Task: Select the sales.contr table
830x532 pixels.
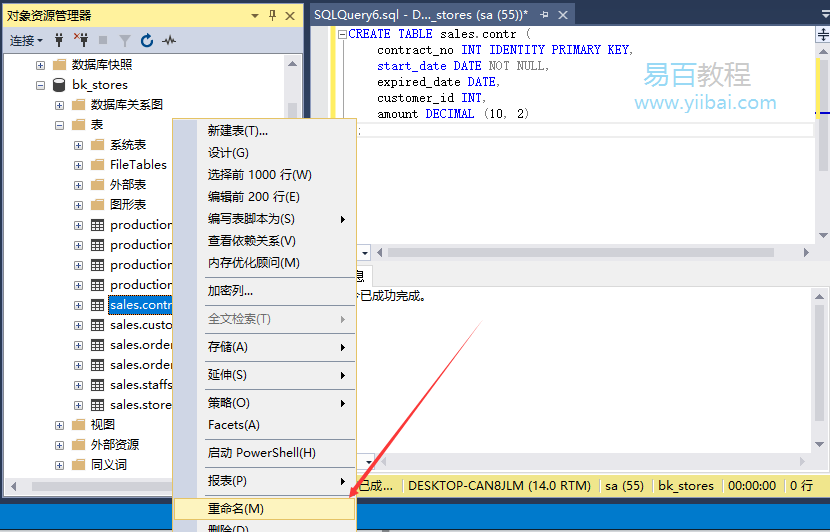Action: [x=140, y=304]
